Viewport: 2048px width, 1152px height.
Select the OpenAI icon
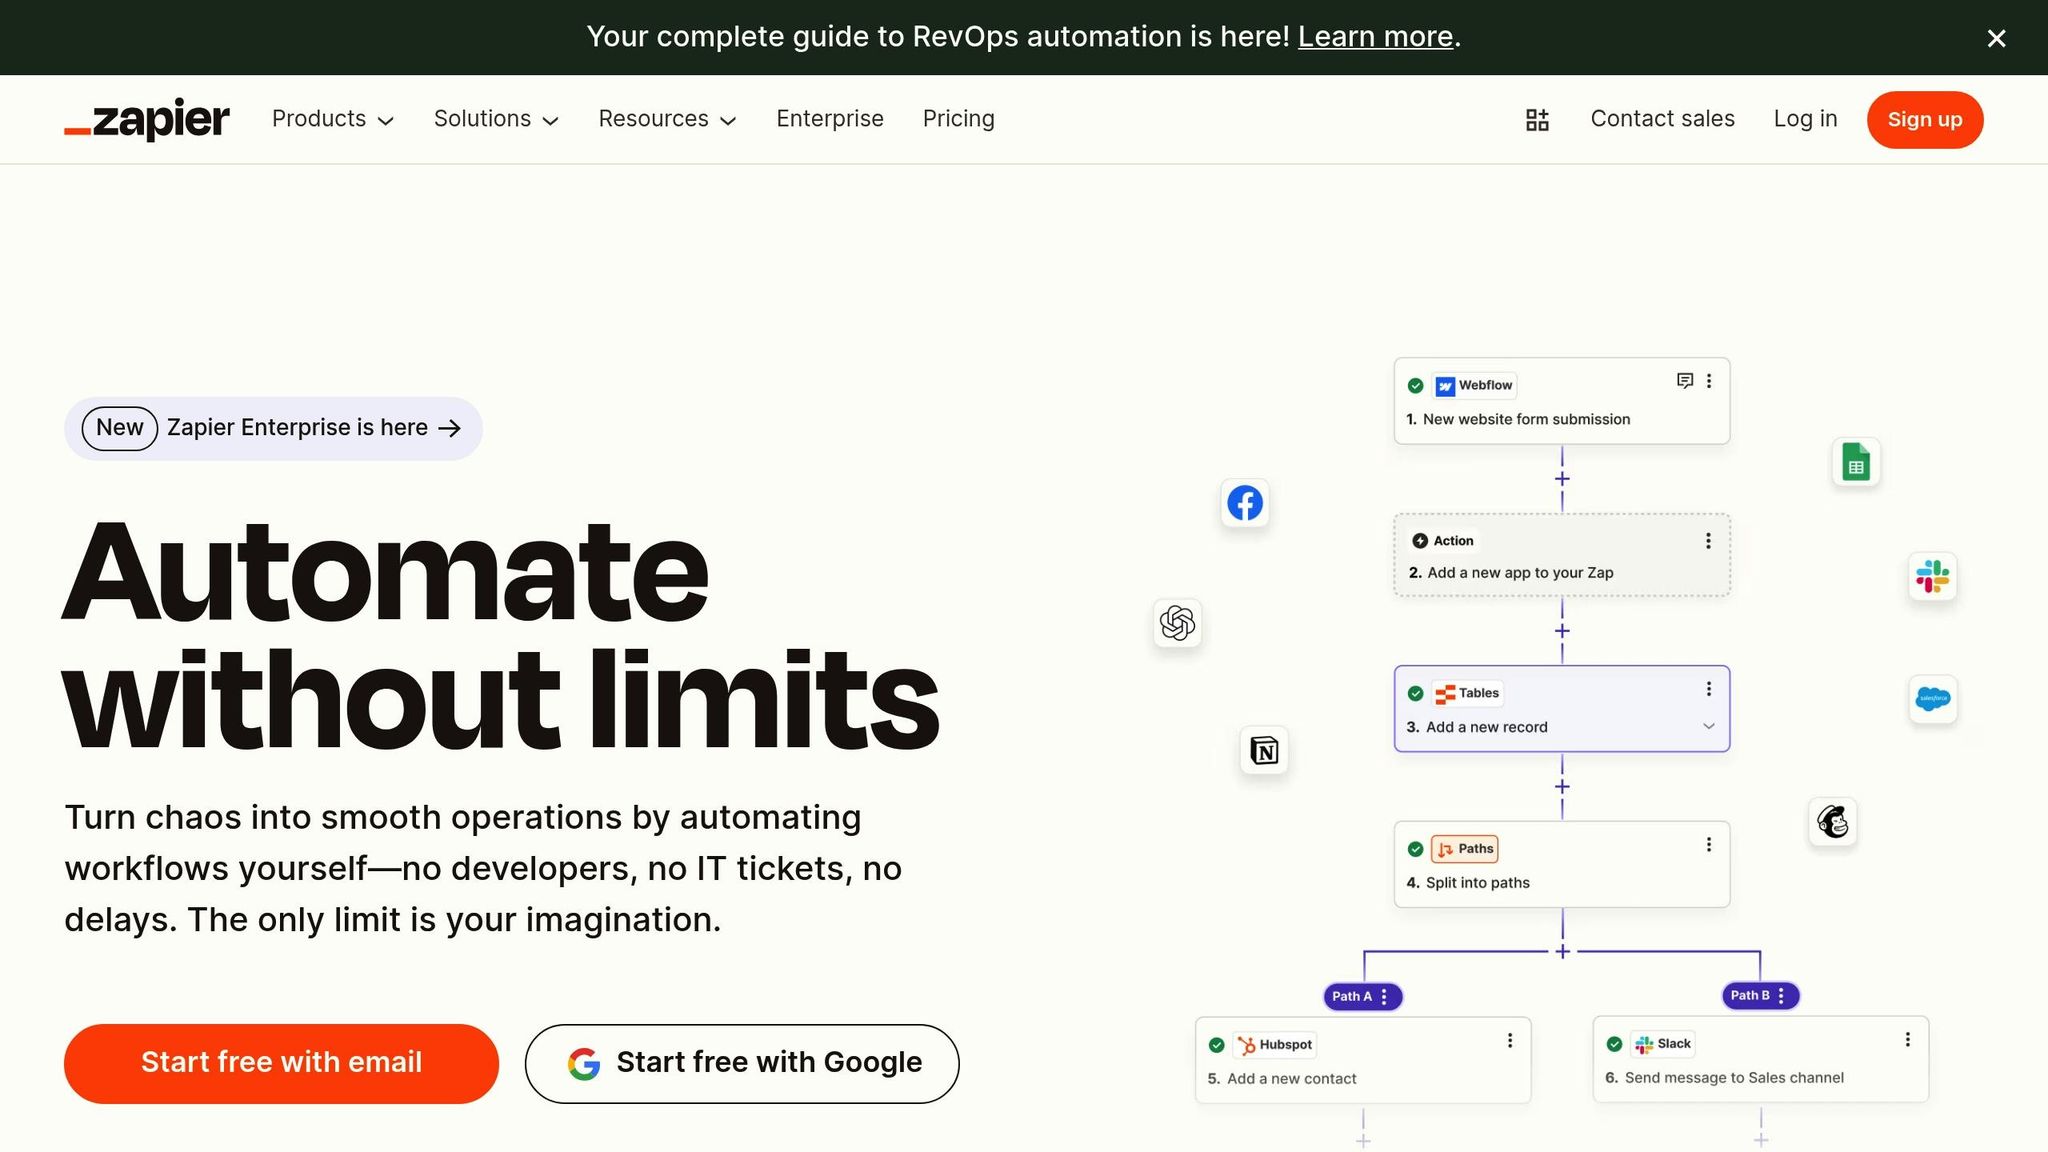tap(1177, 623)
